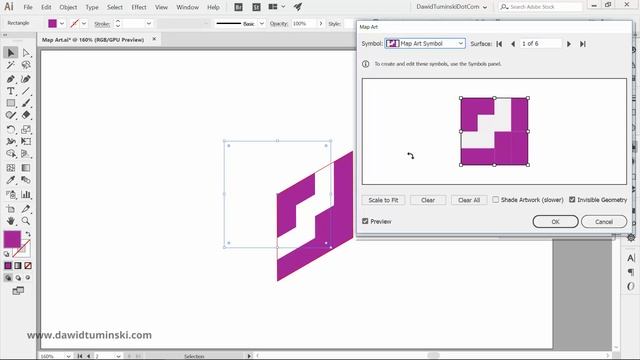Select the Rotate tool

click(11, 129)
